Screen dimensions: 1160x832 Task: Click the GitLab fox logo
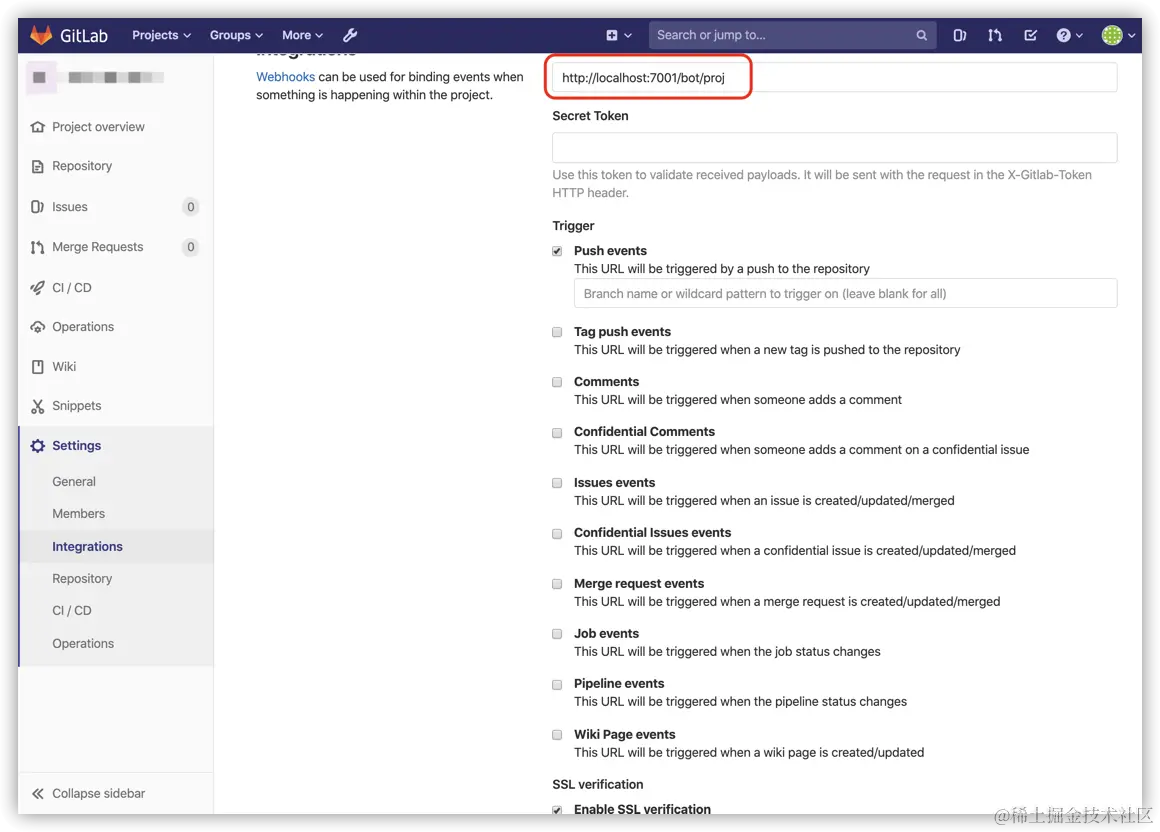click(x=41, y=35)
